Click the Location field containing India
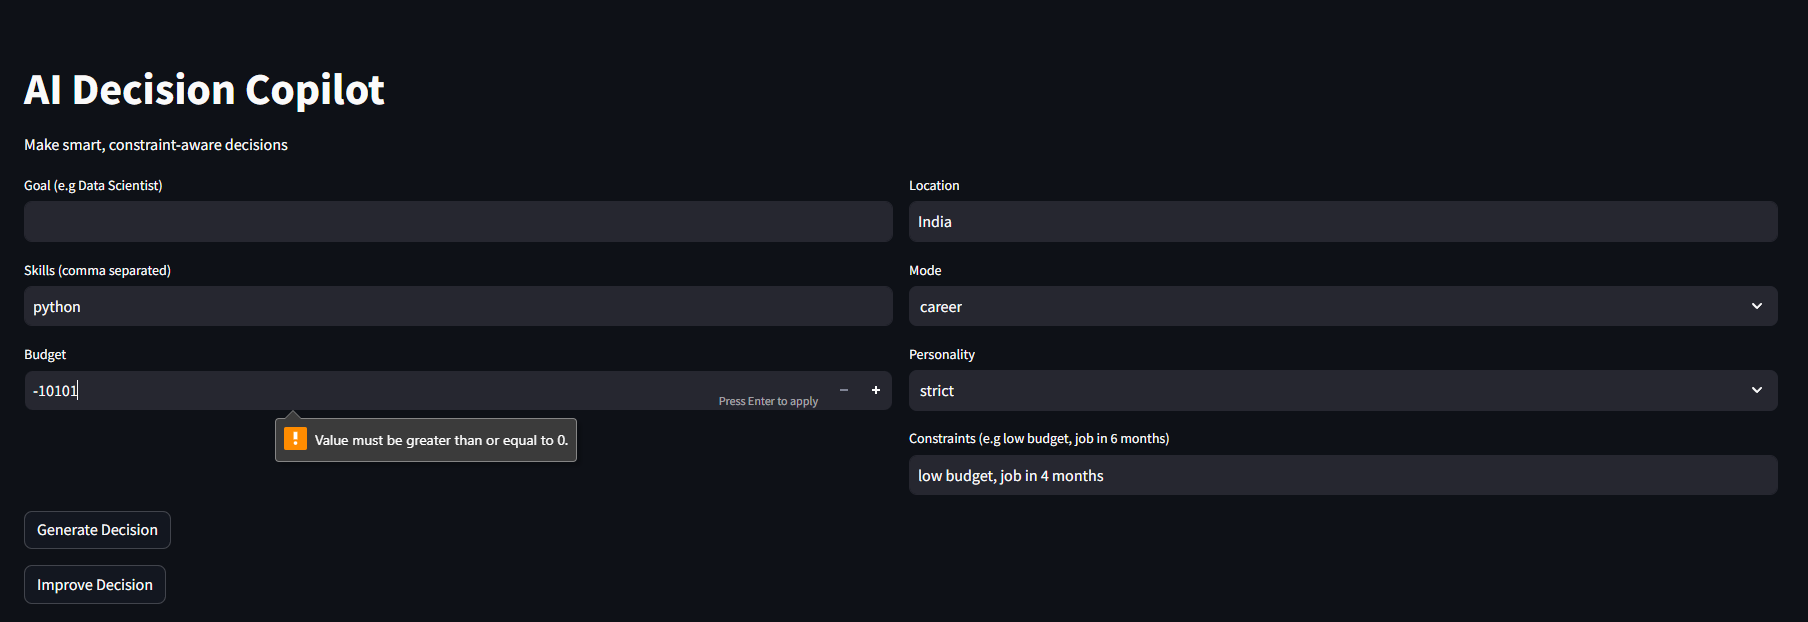Screen dimensions: 1808x622 coord(1342,221)
